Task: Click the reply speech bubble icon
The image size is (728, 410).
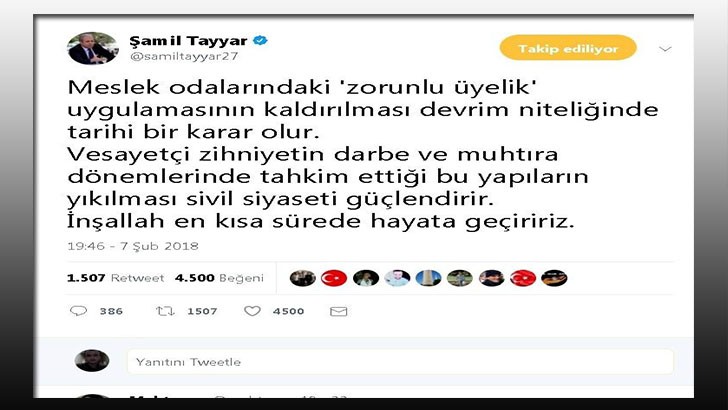Action: 78,311
